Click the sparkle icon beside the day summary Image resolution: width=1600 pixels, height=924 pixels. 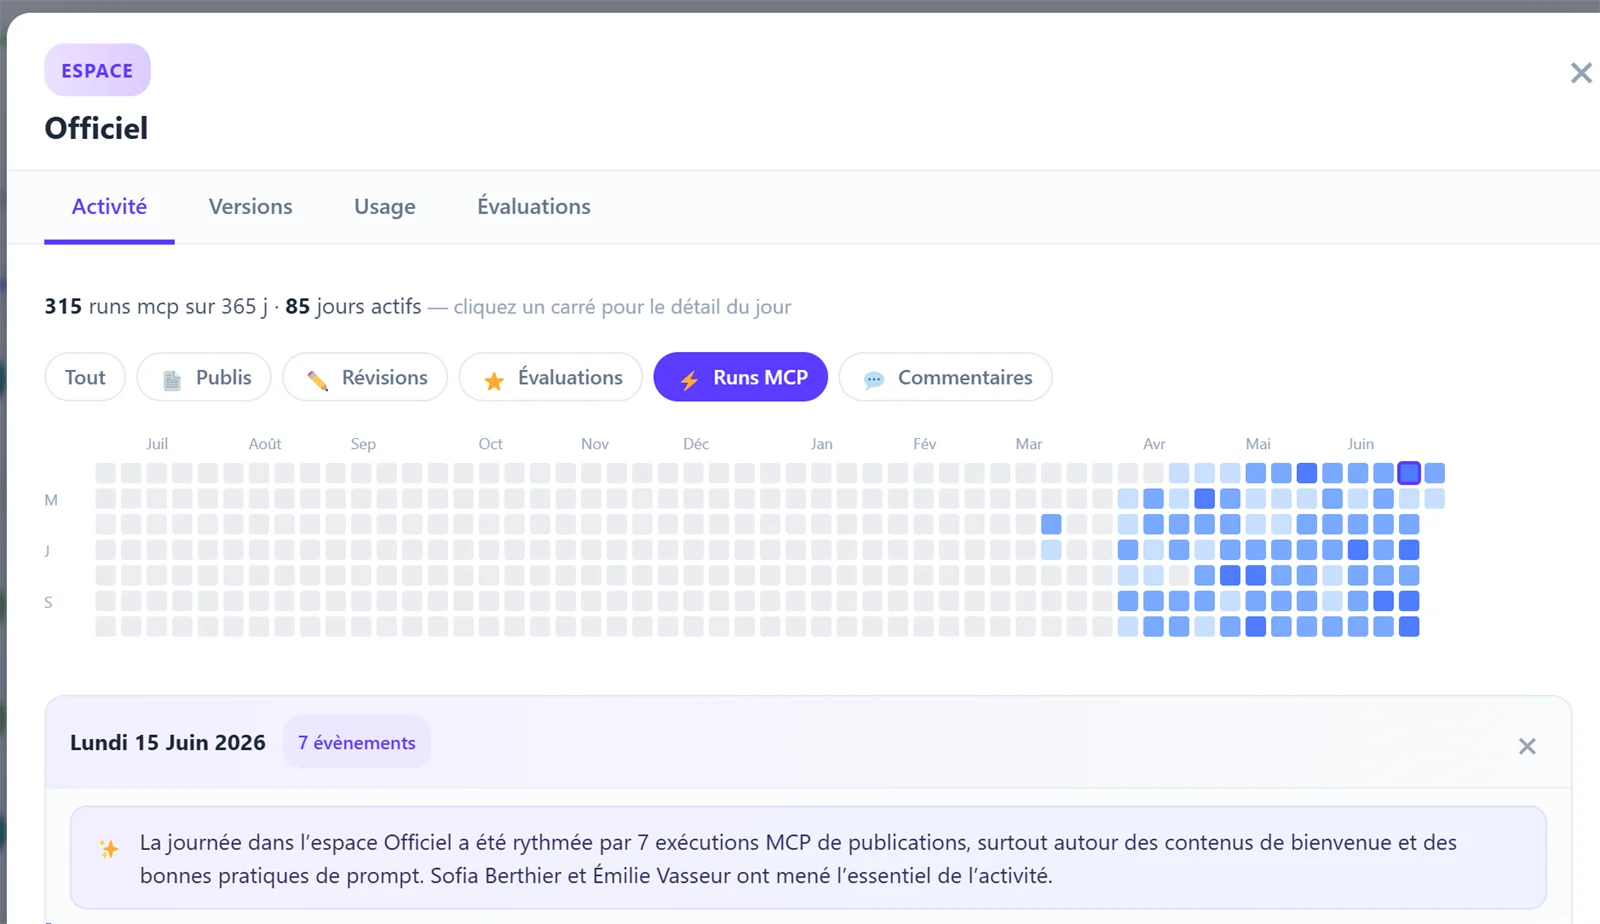click(x=109, y=849)
